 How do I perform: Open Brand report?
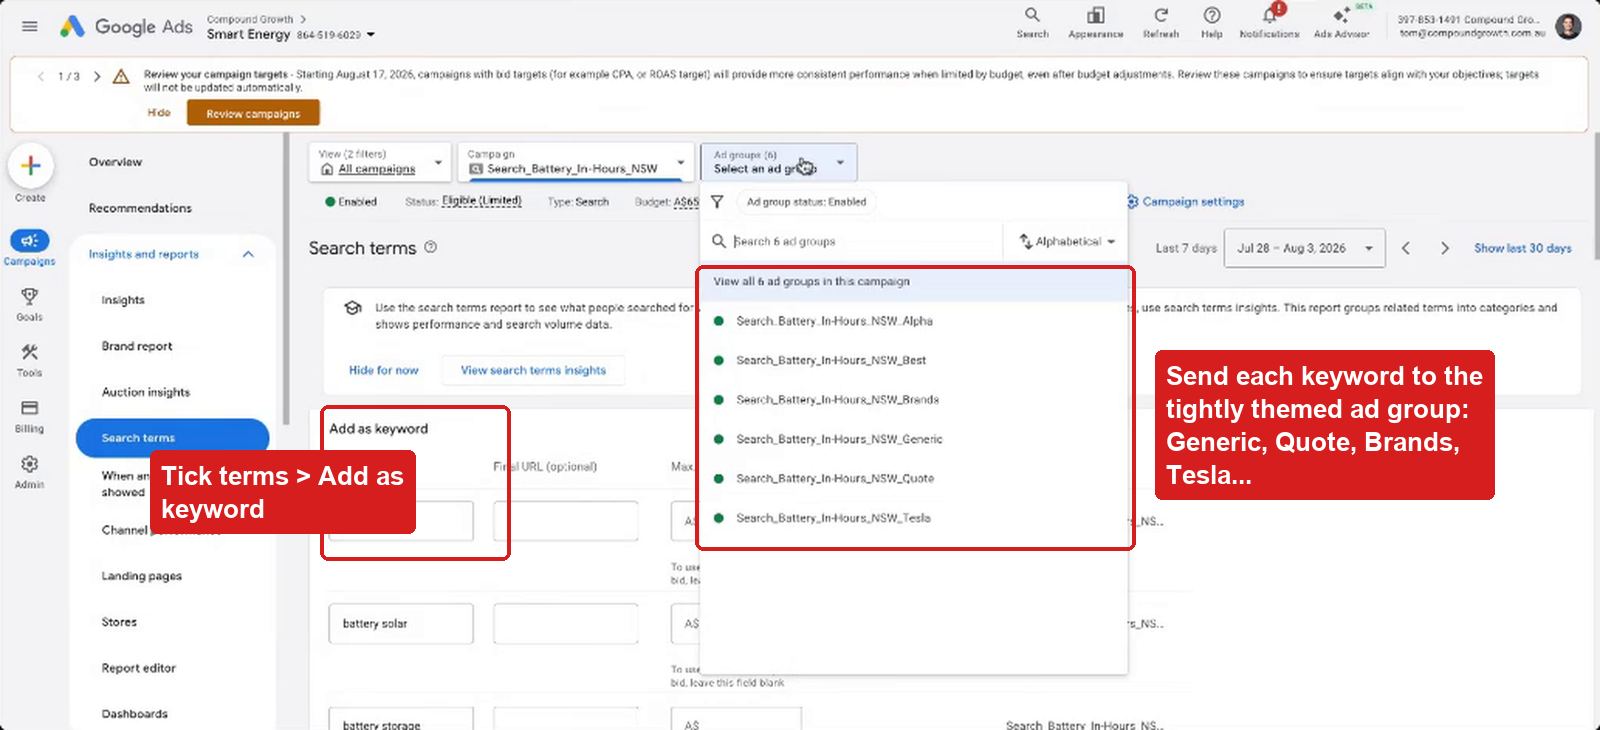coord(137,346)
